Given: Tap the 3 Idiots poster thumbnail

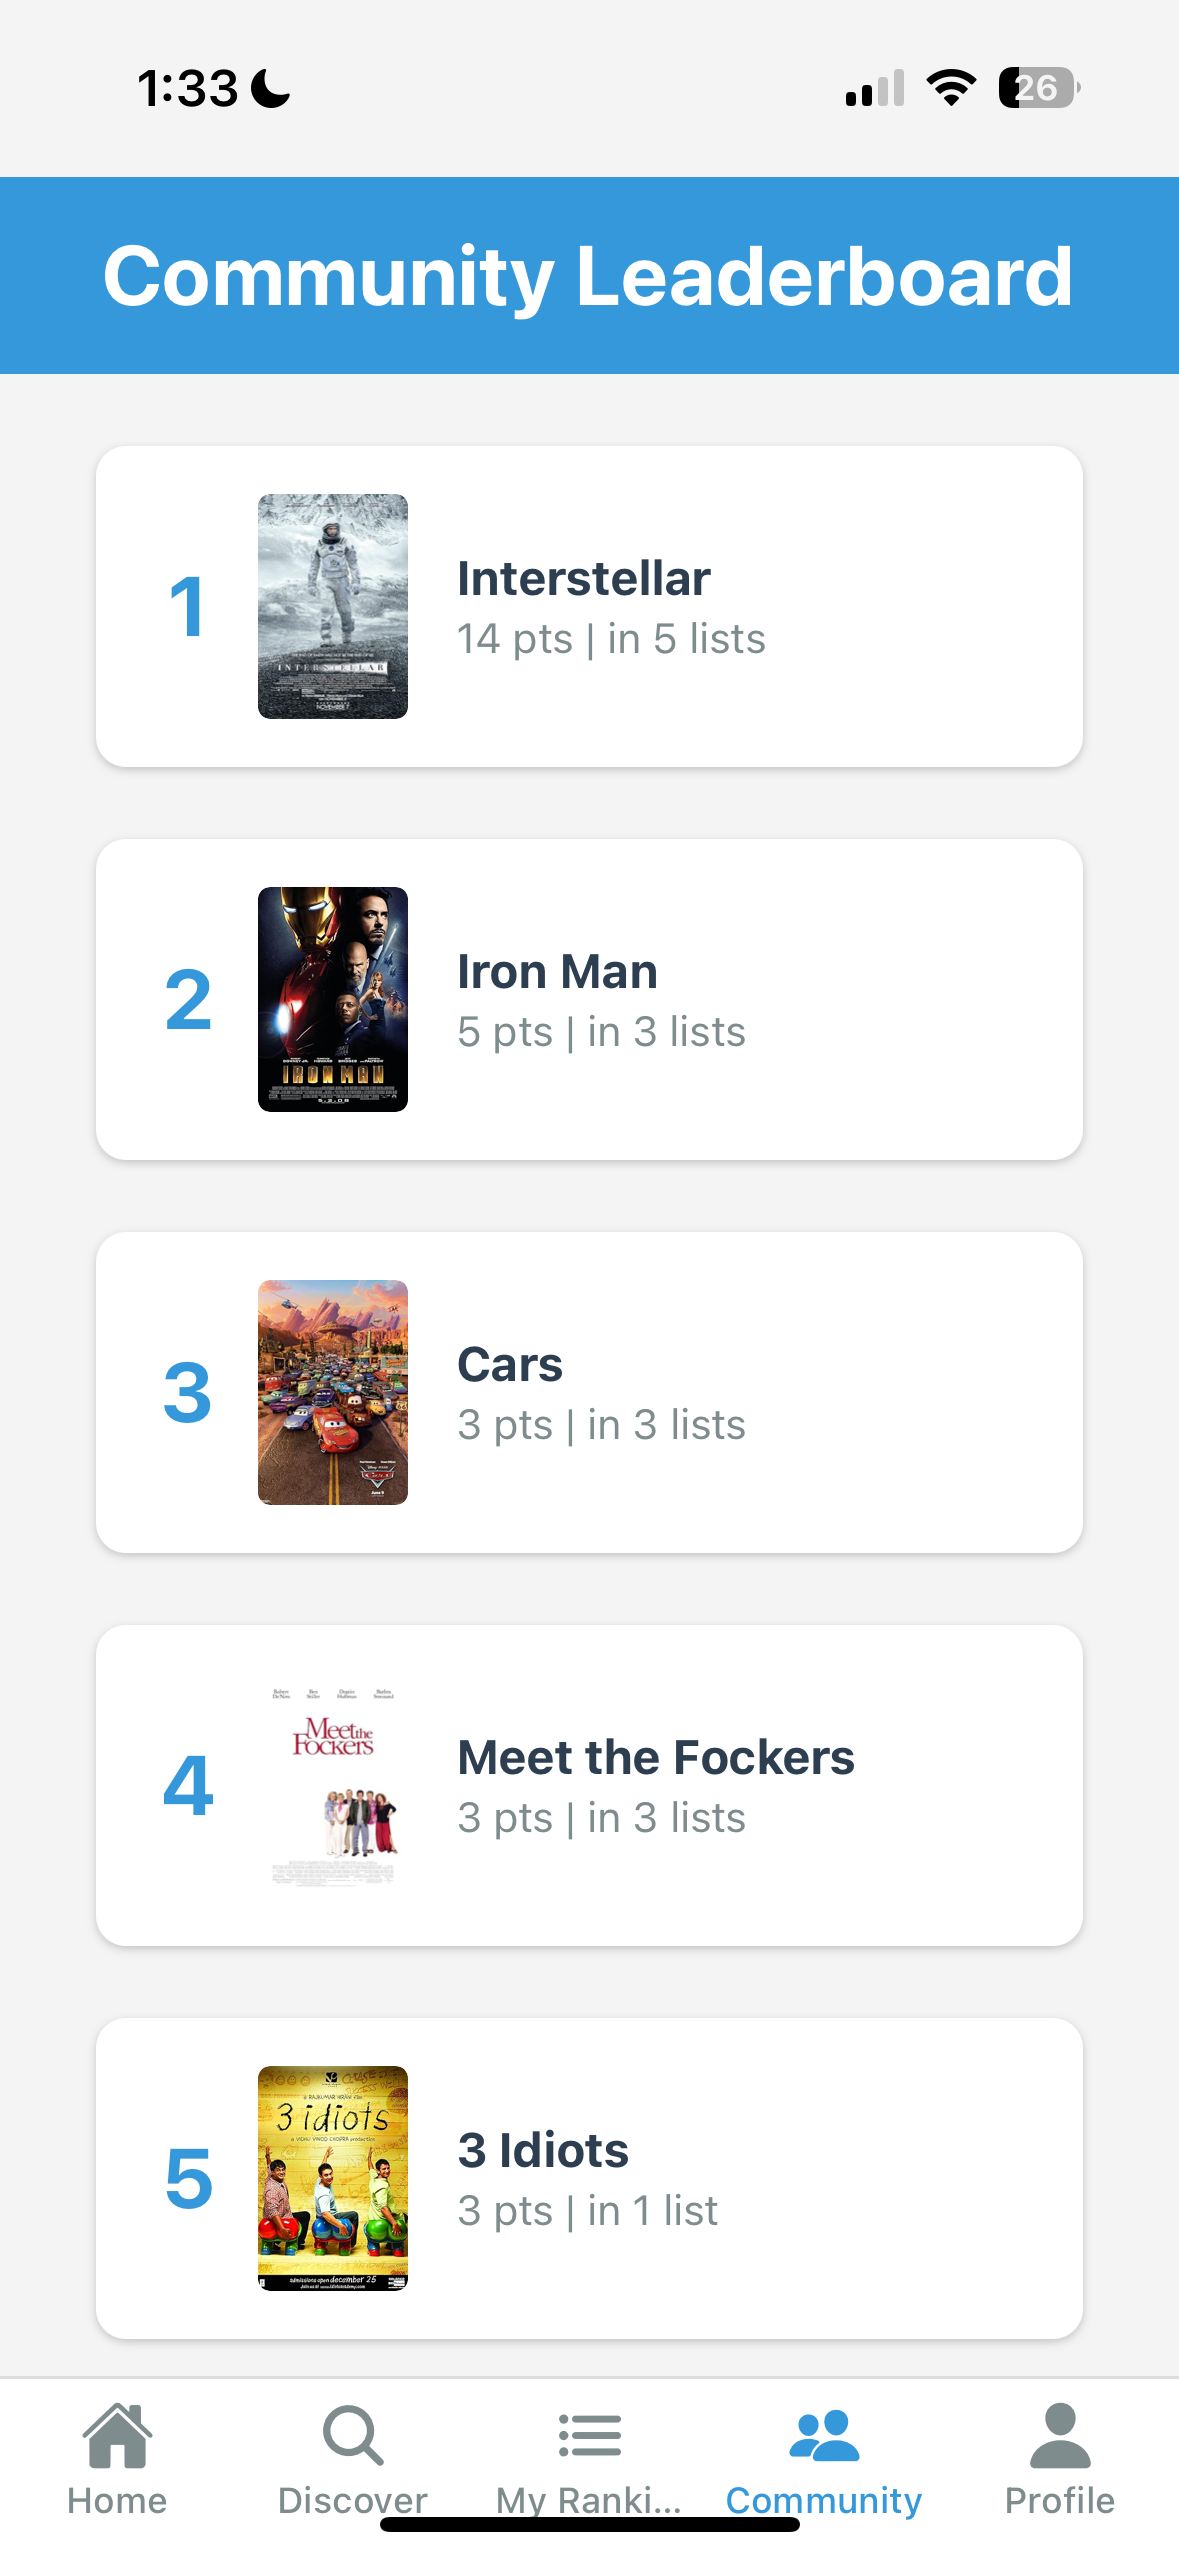Looking at the screenshot, I should click(x=333, y=2178).
